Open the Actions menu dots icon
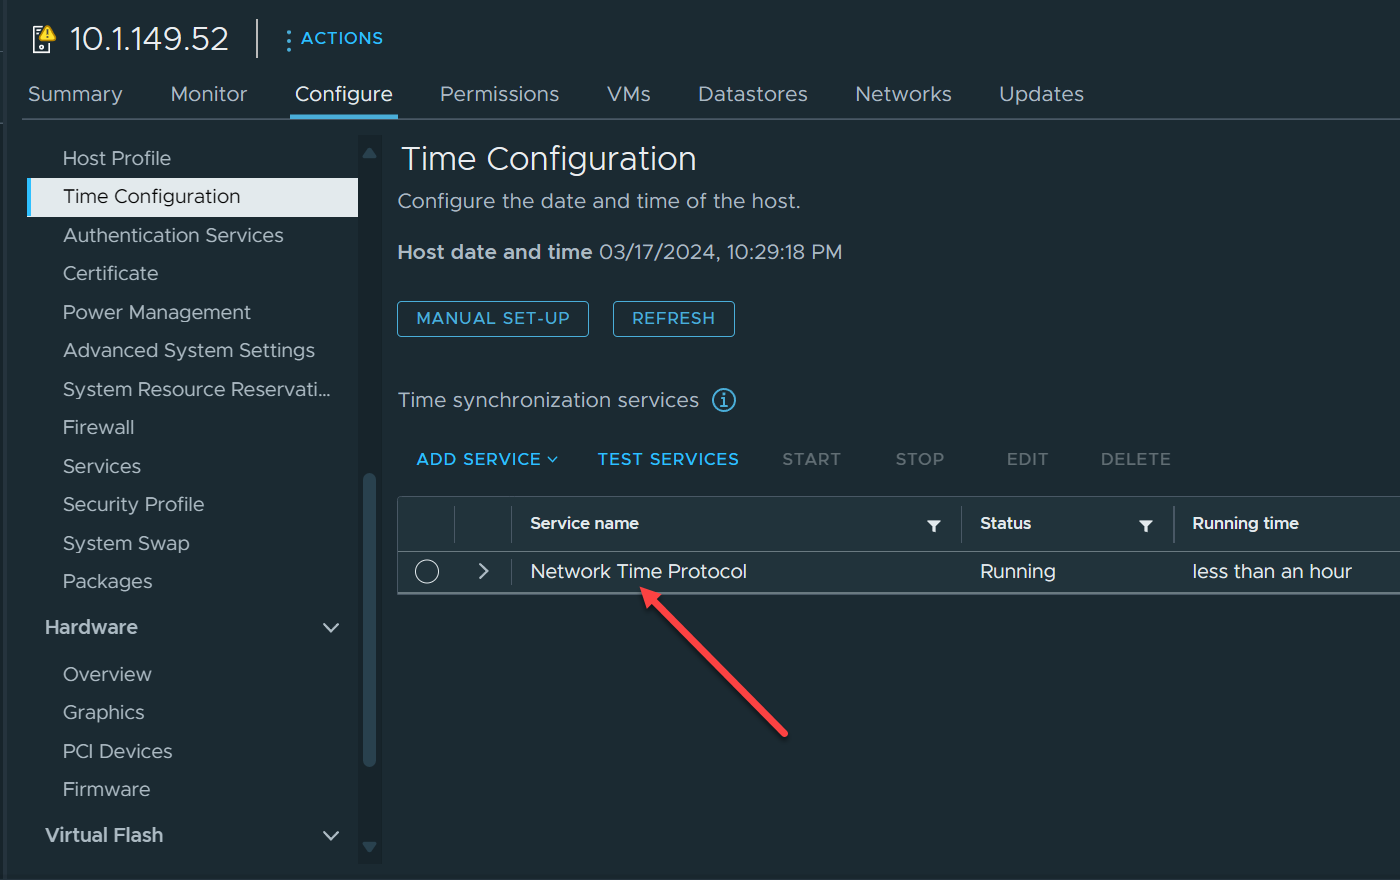 click(x=288, y=39)
